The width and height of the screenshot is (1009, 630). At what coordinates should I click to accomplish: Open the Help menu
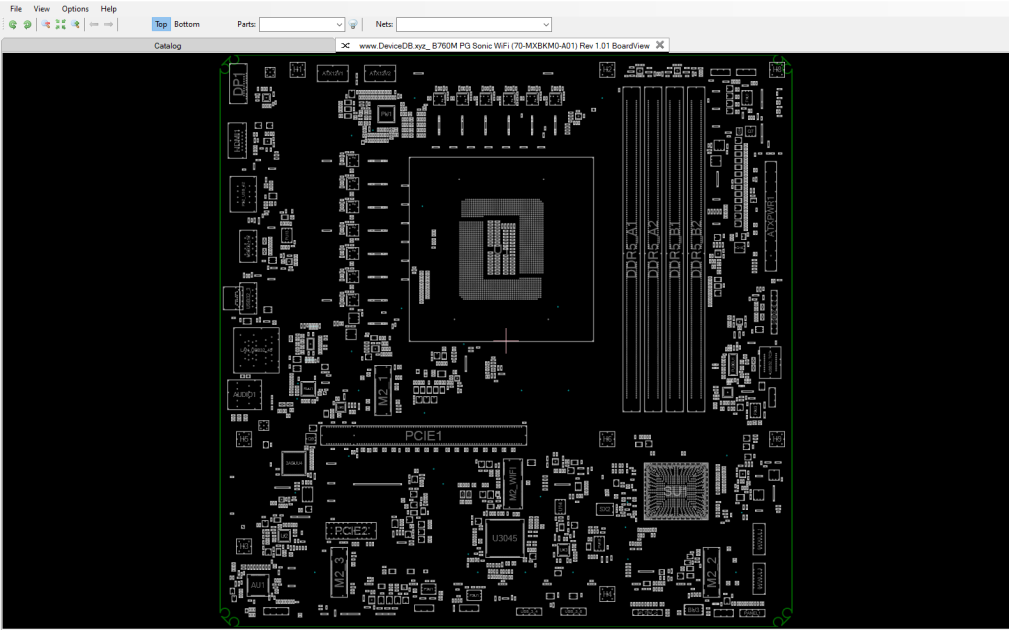click(109, 9)
